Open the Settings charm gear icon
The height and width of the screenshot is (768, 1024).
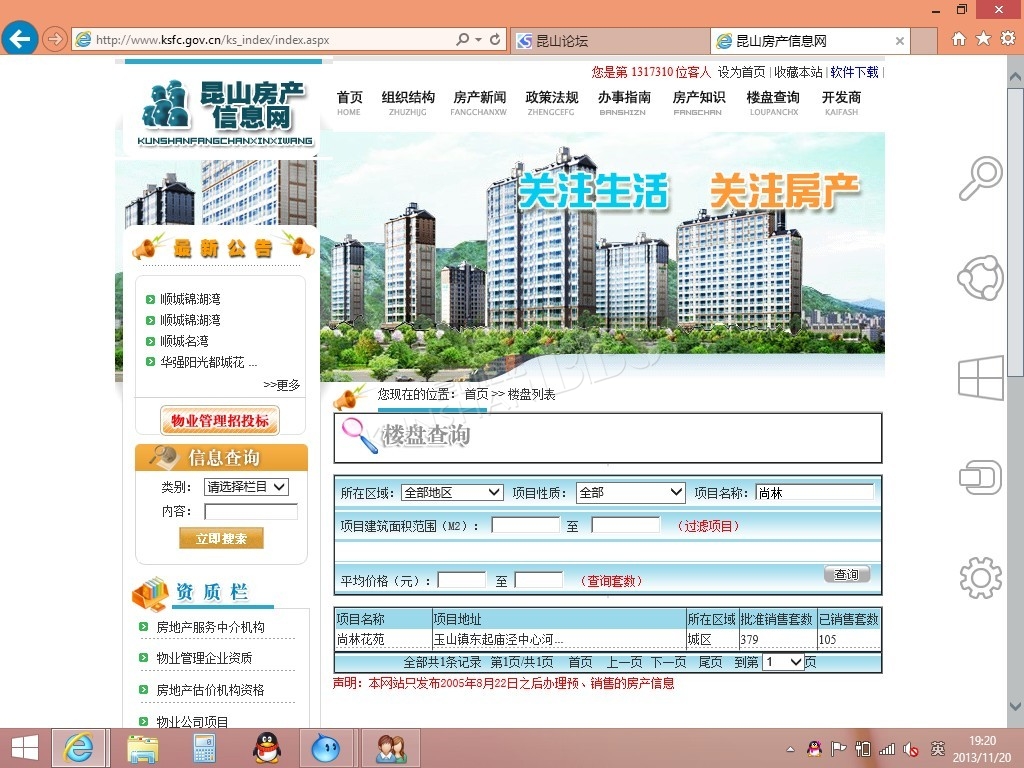[x=980, y=577]
